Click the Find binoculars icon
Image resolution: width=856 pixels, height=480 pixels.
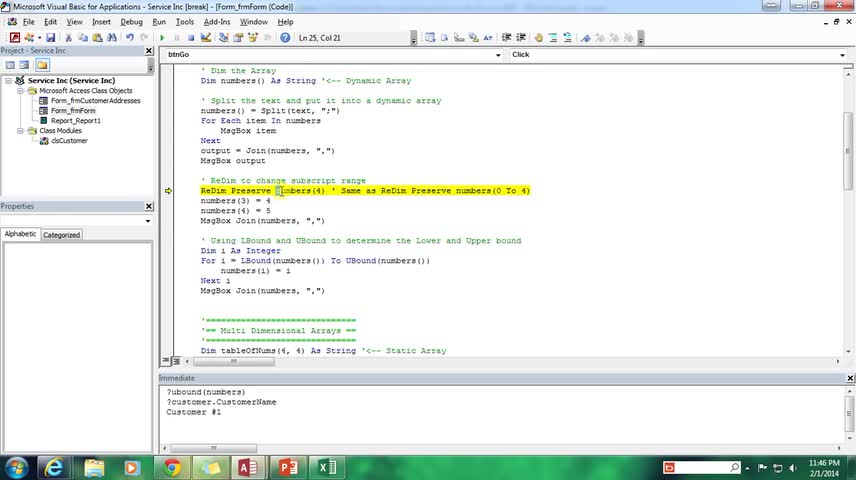point(112,38)
